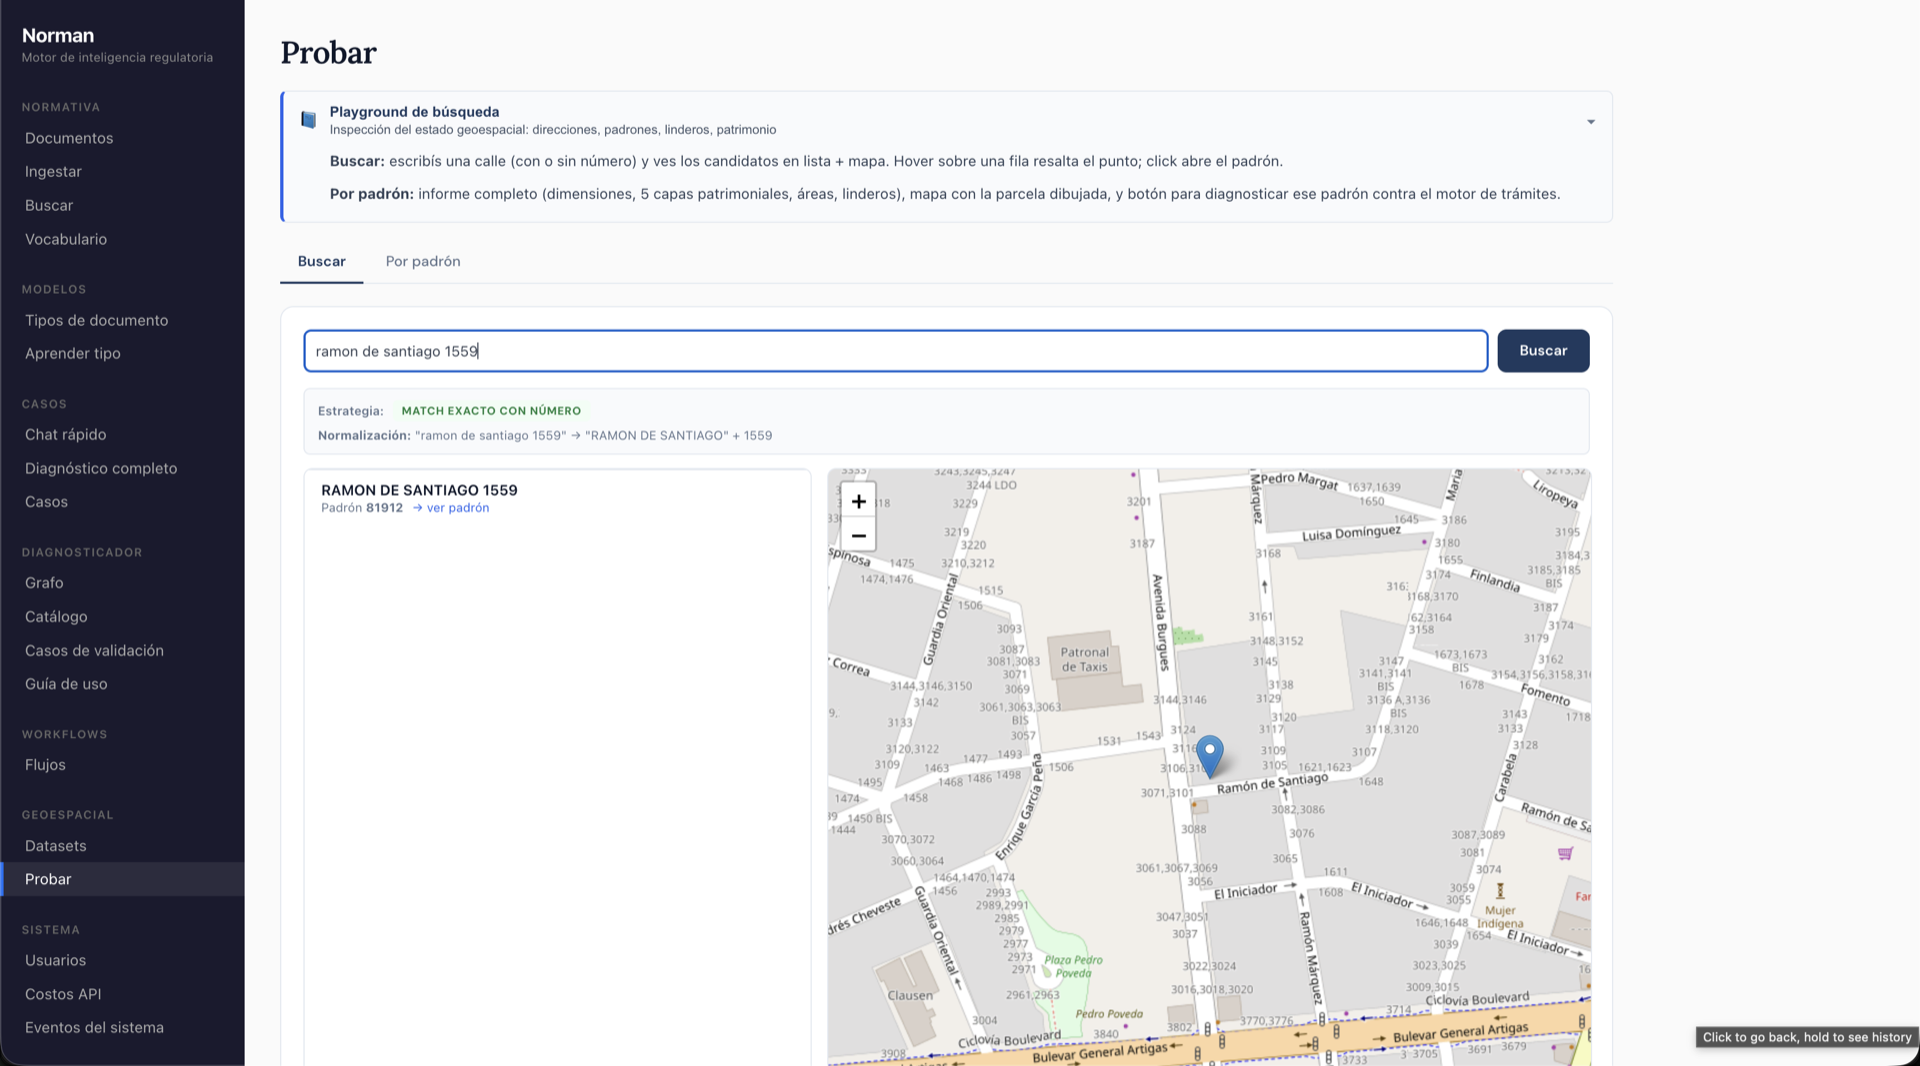Zoom in on the map
1920x1066 pixels.
pyautogui.click(x=858, y=501)
